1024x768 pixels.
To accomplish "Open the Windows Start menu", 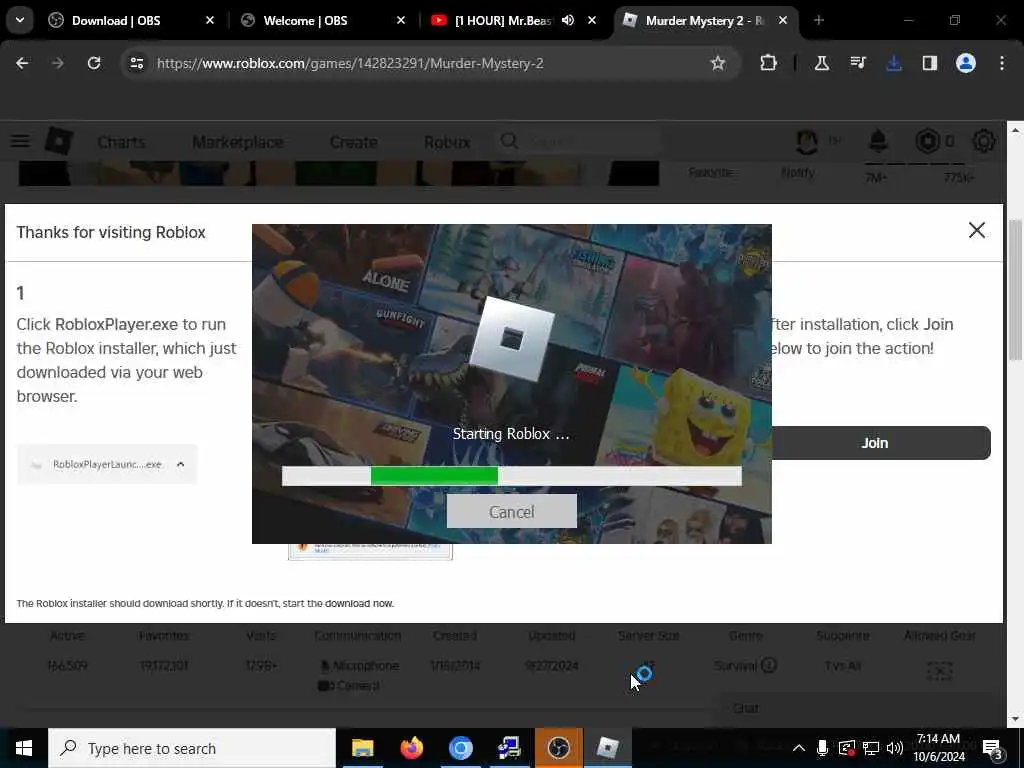I will (24, 748).
